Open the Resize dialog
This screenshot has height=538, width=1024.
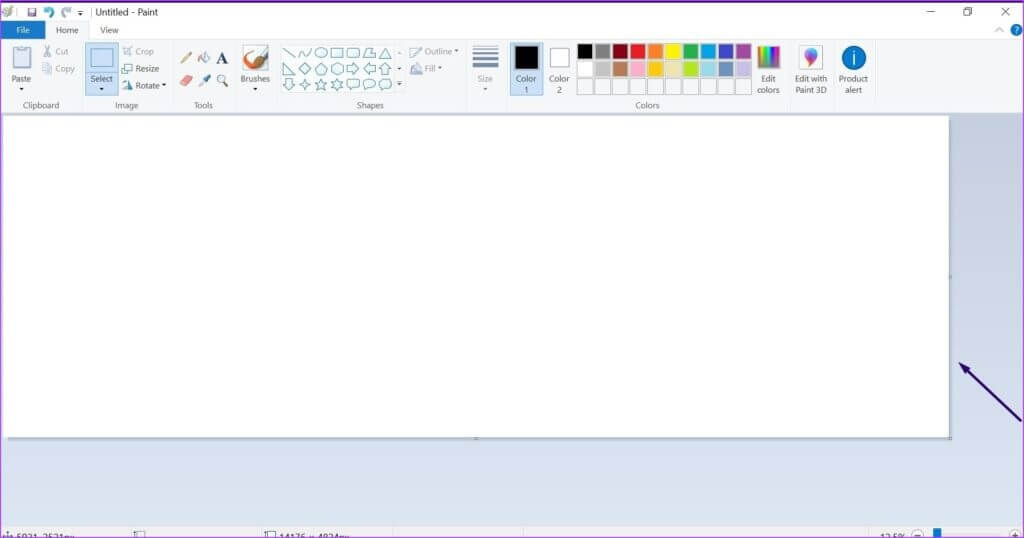(140, 68)
